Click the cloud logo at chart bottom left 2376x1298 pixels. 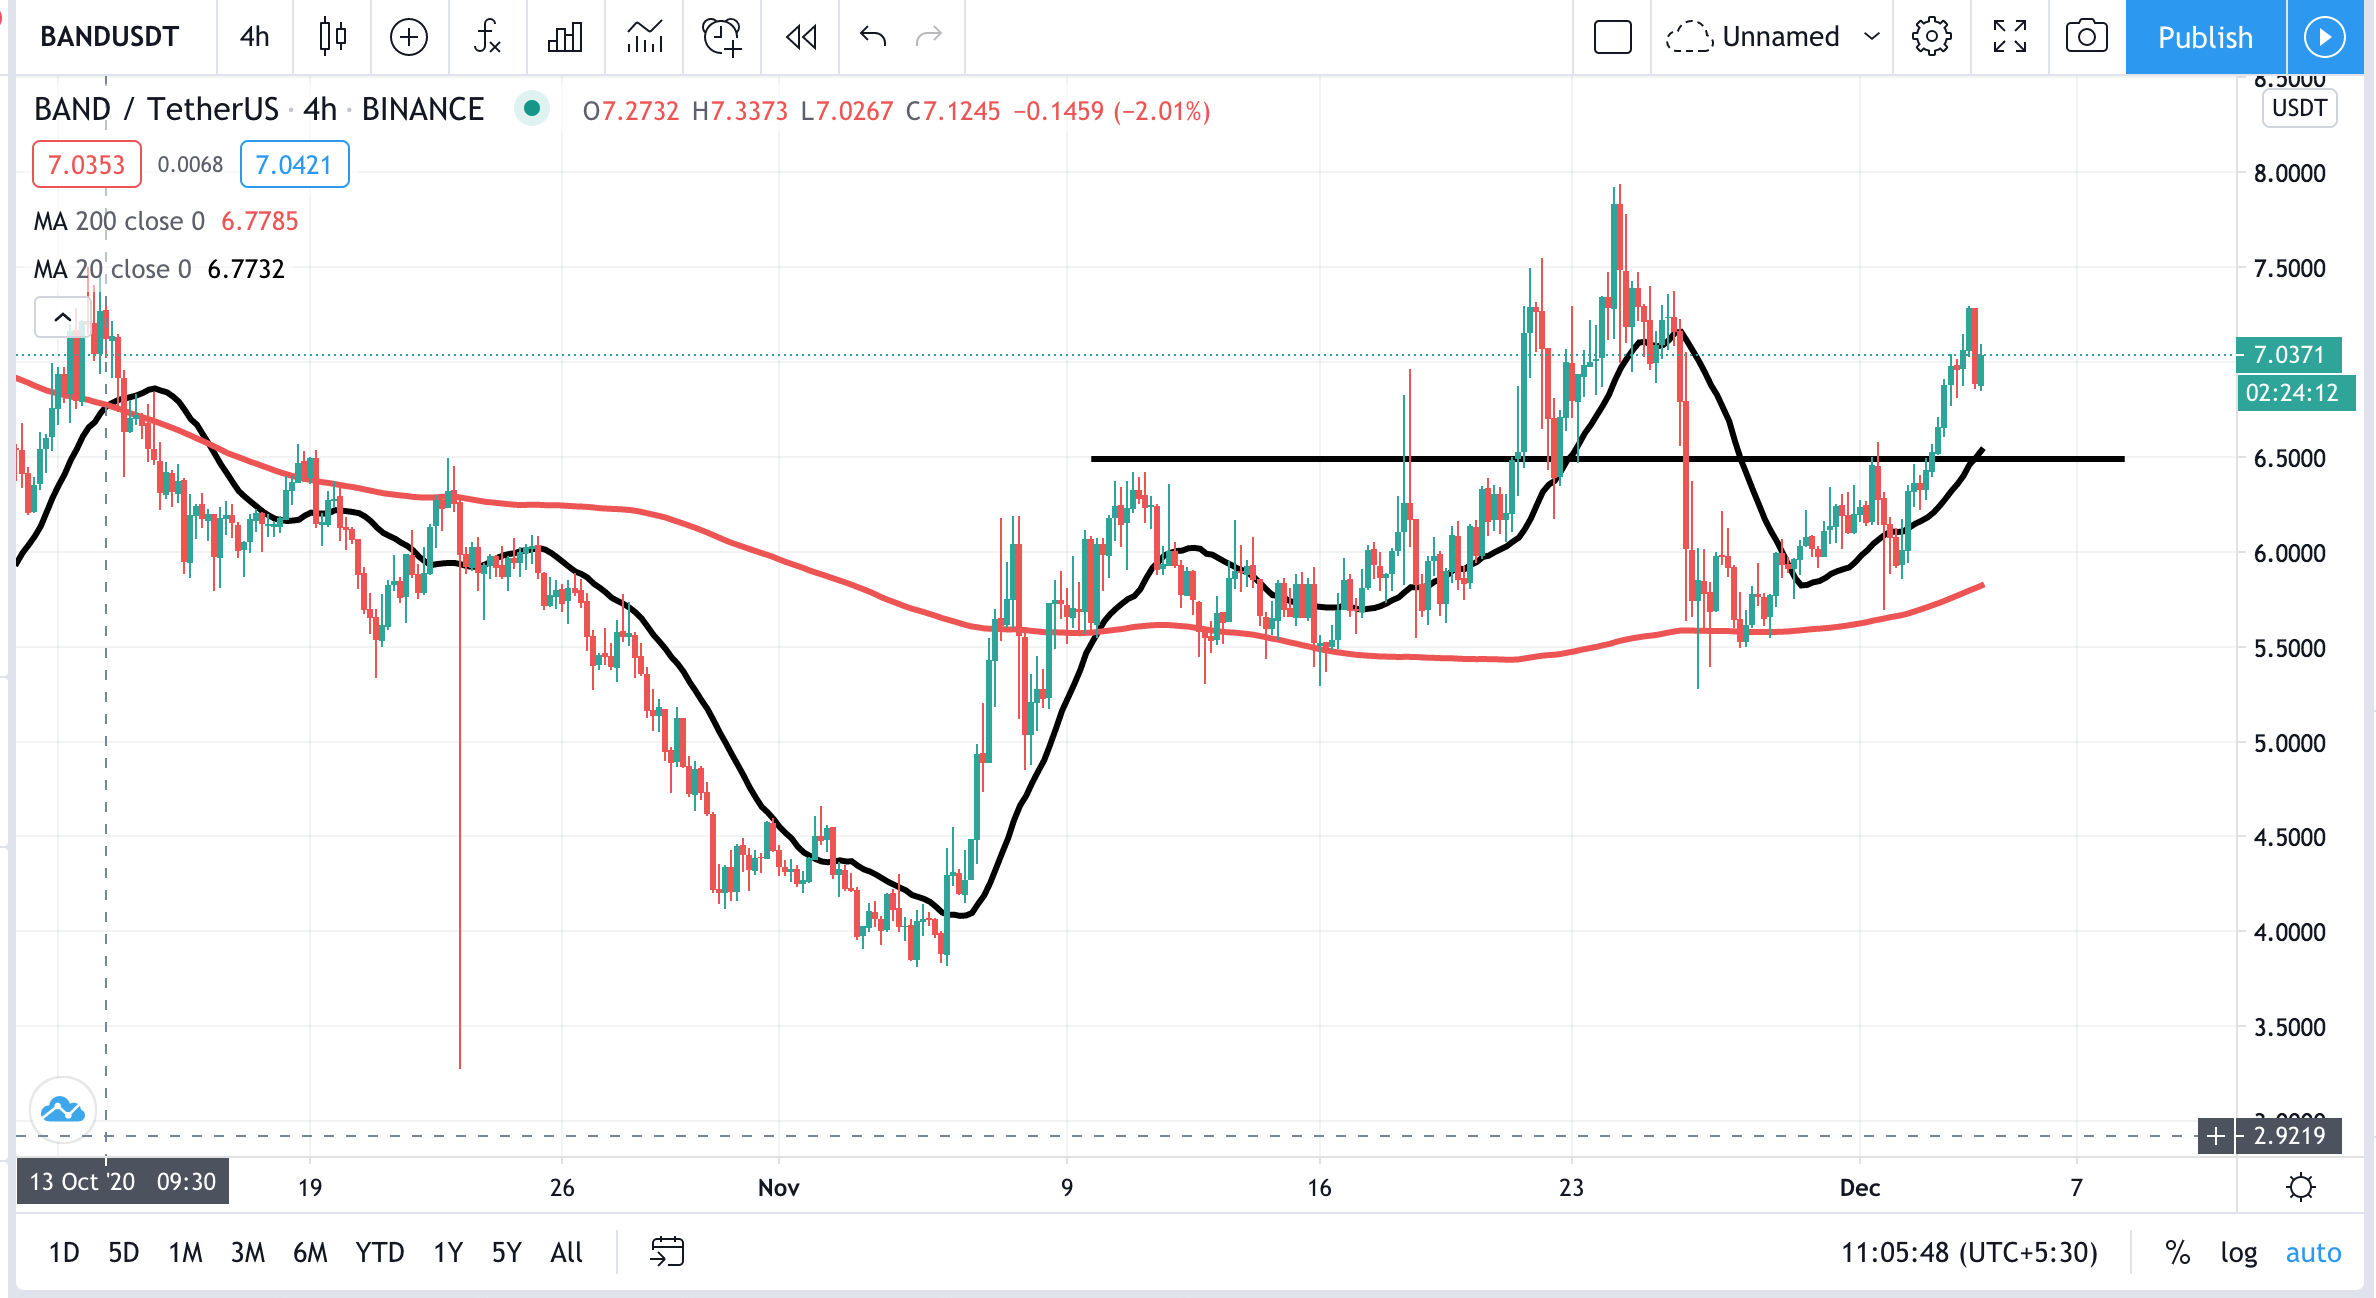click(63, 1110)
